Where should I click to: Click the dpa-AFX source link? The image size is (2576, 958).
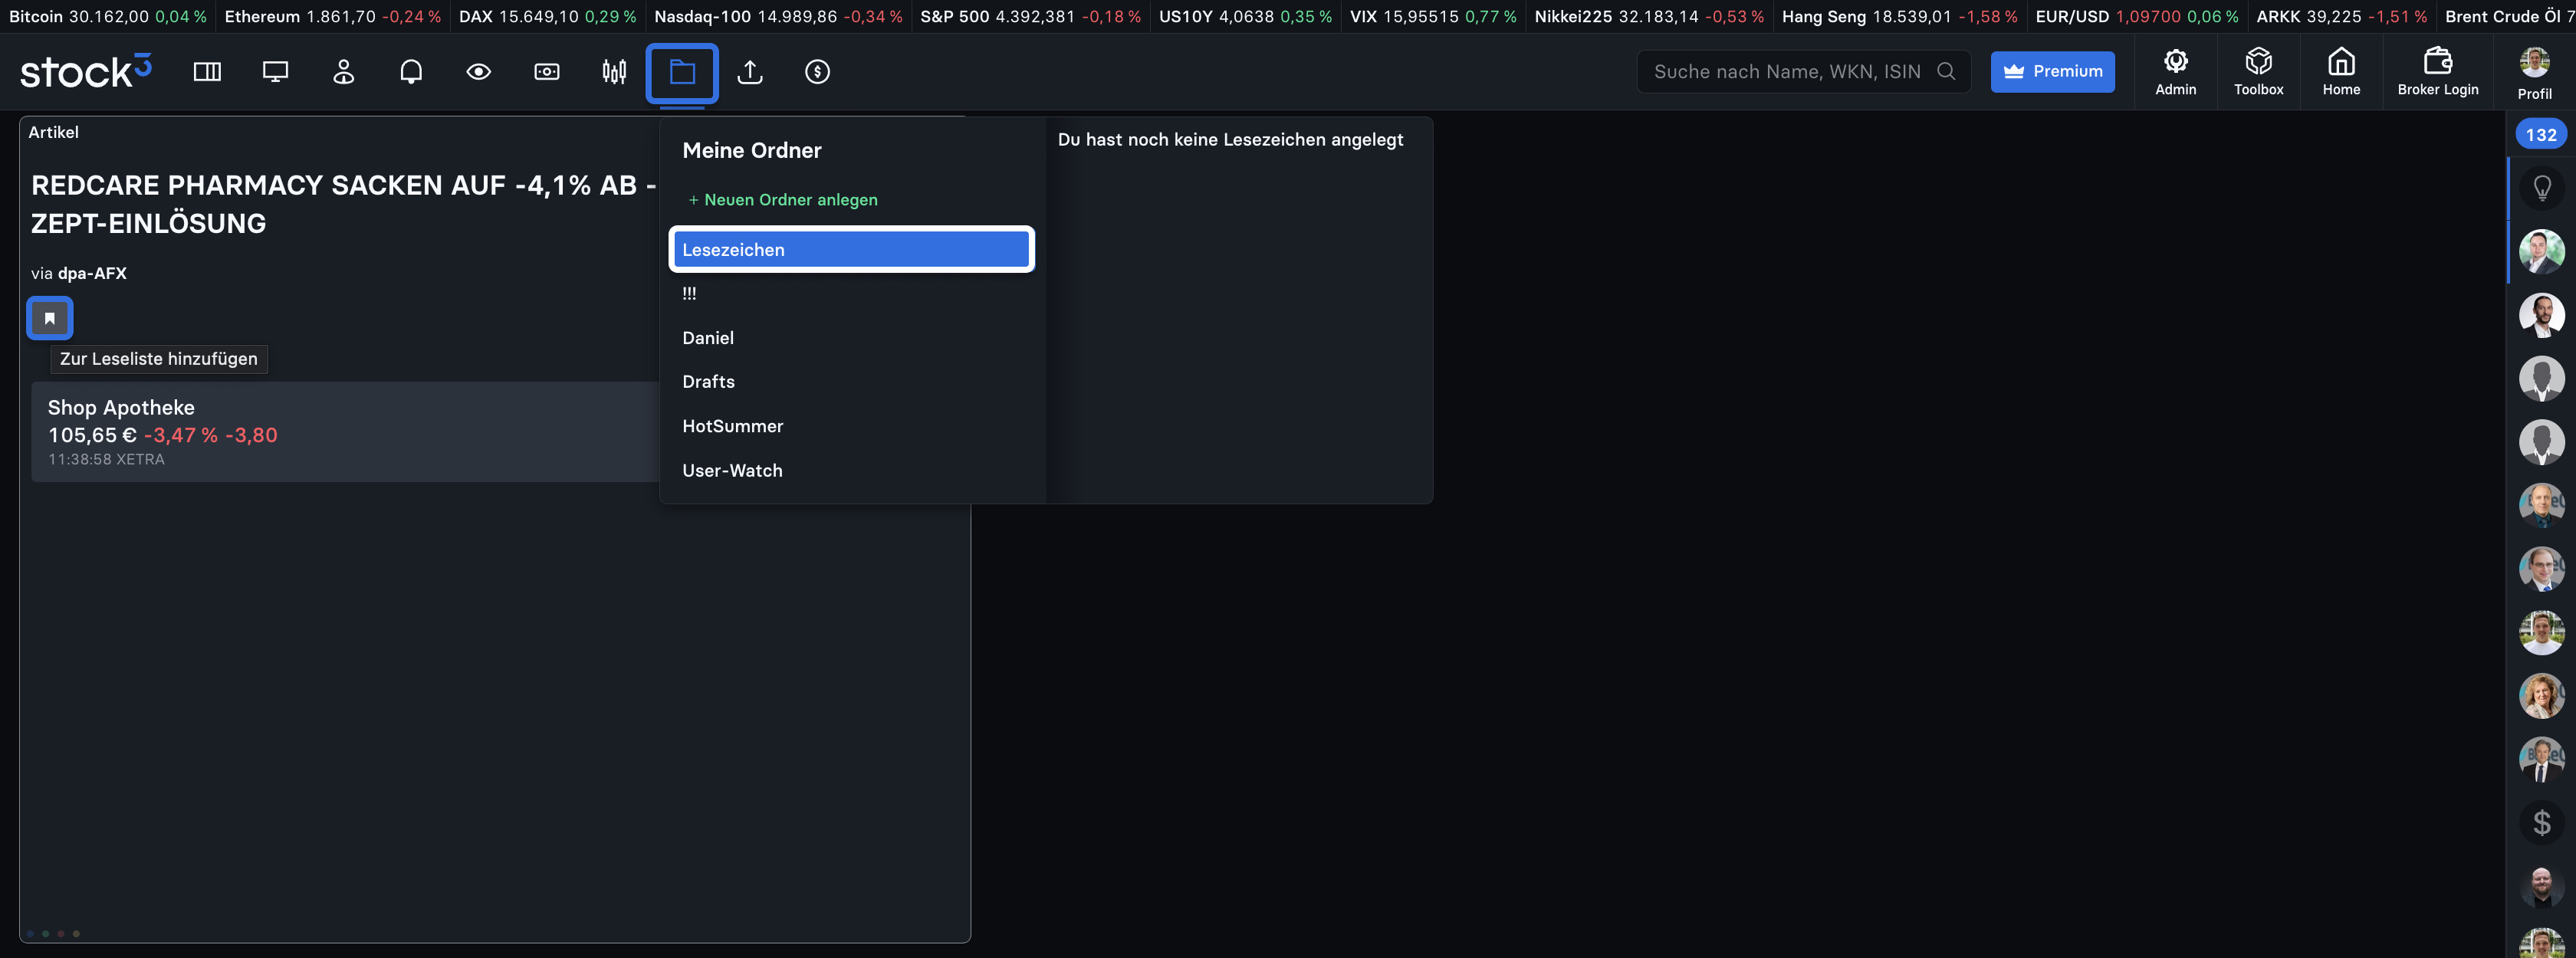pyautogui.click(x=92, y=273)
